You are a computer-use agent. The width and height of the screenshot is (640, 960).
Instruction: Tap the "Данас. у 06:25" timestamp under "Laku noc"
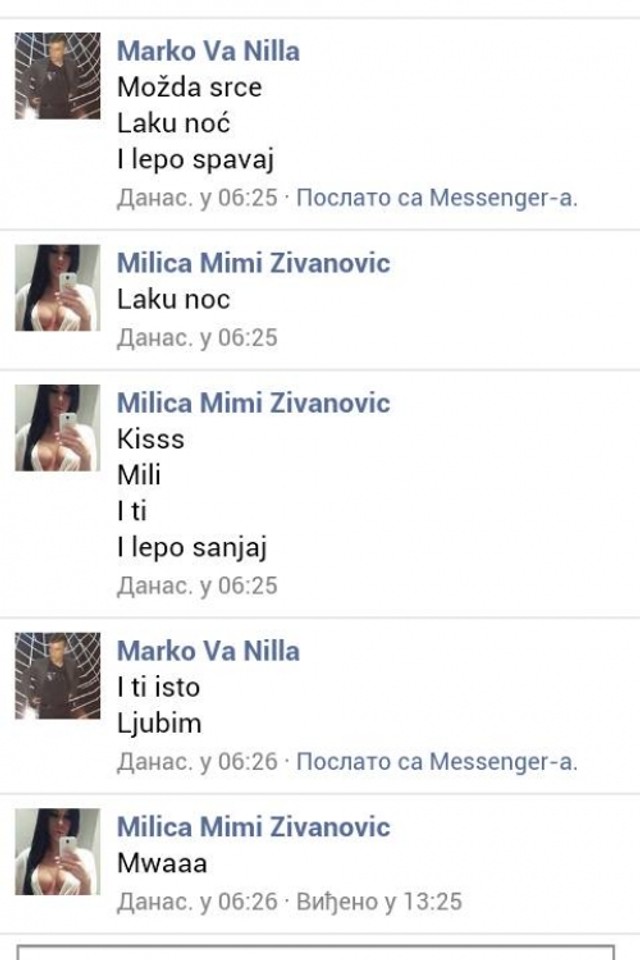tap(197, 338)
